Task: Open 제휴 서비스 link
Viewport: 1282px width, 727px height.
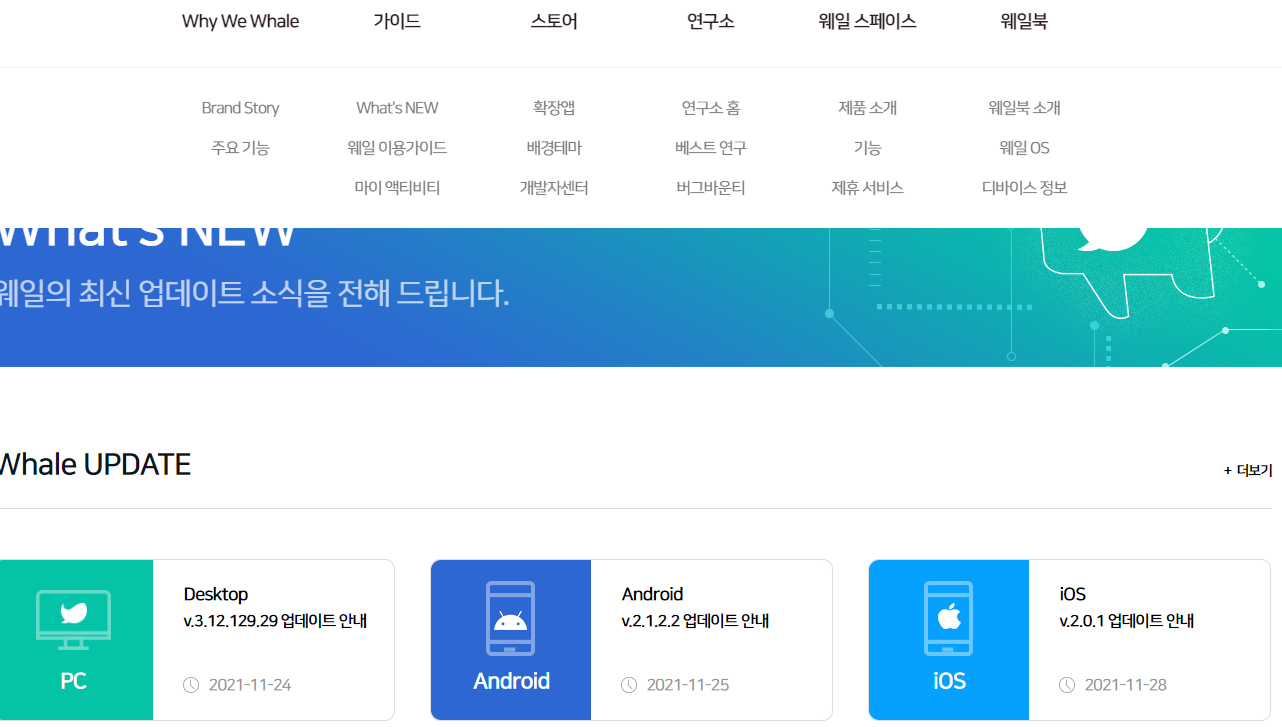Action: coord(867,188)
